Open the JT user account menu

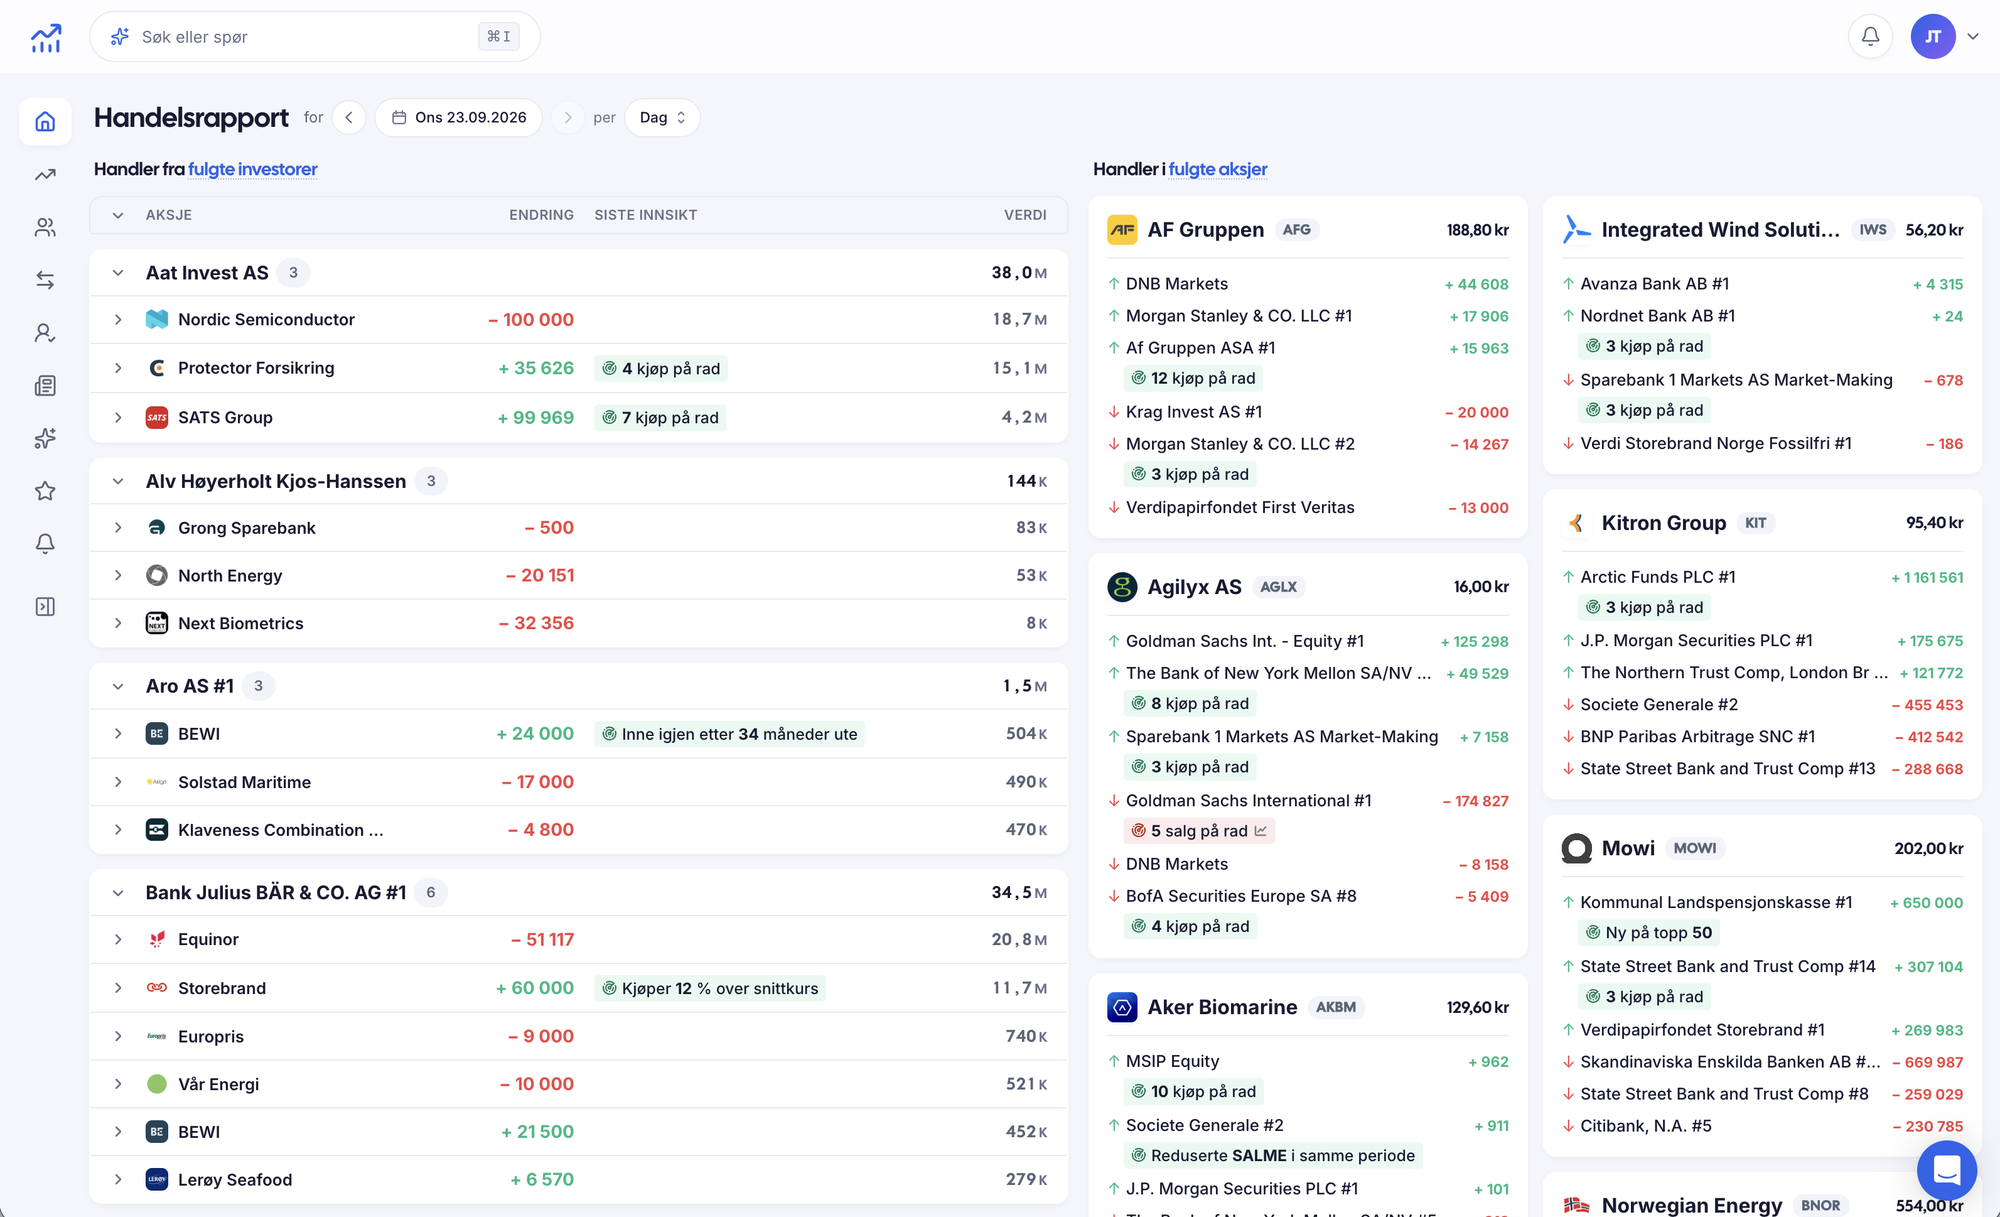pyautogui.click(x=1945, y=37)
